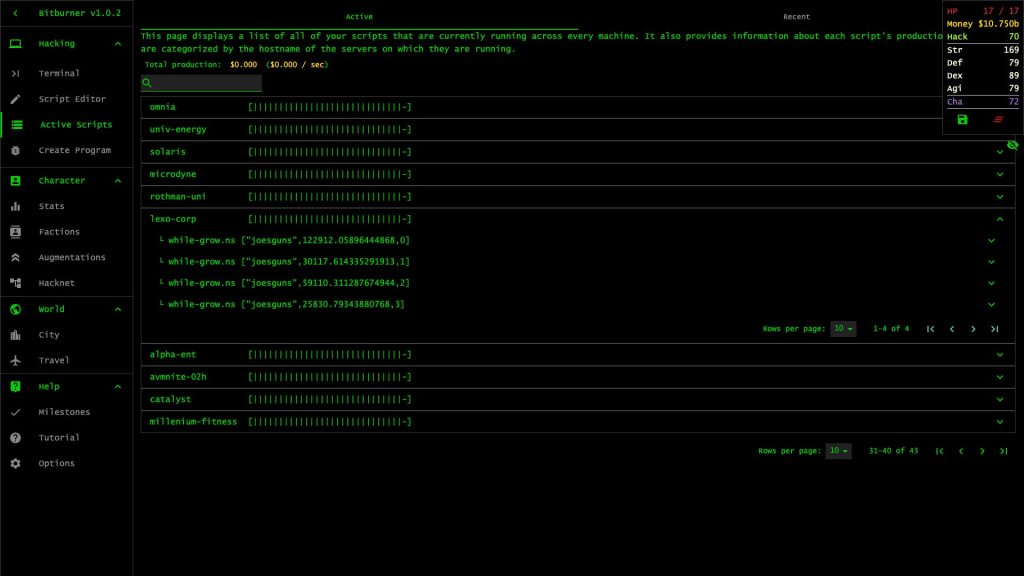This screenshot has height=576, width=1024.
Task: Click the Stats bar chart icon
Action: tap(15, 206)
